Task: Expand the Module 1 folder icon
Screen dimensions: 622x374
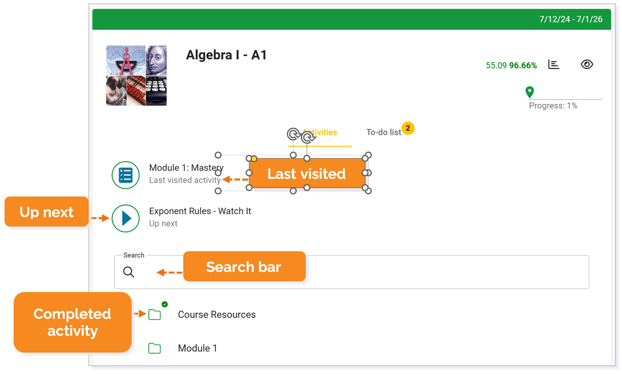Action: pyautogui.click(x=154, y=349)
